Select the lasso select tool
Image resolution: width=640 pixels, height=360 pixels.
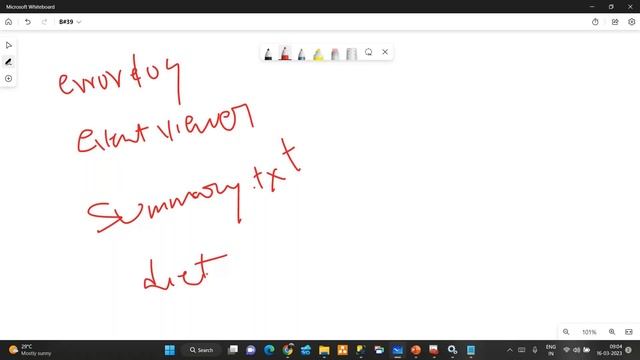(369, 52)
